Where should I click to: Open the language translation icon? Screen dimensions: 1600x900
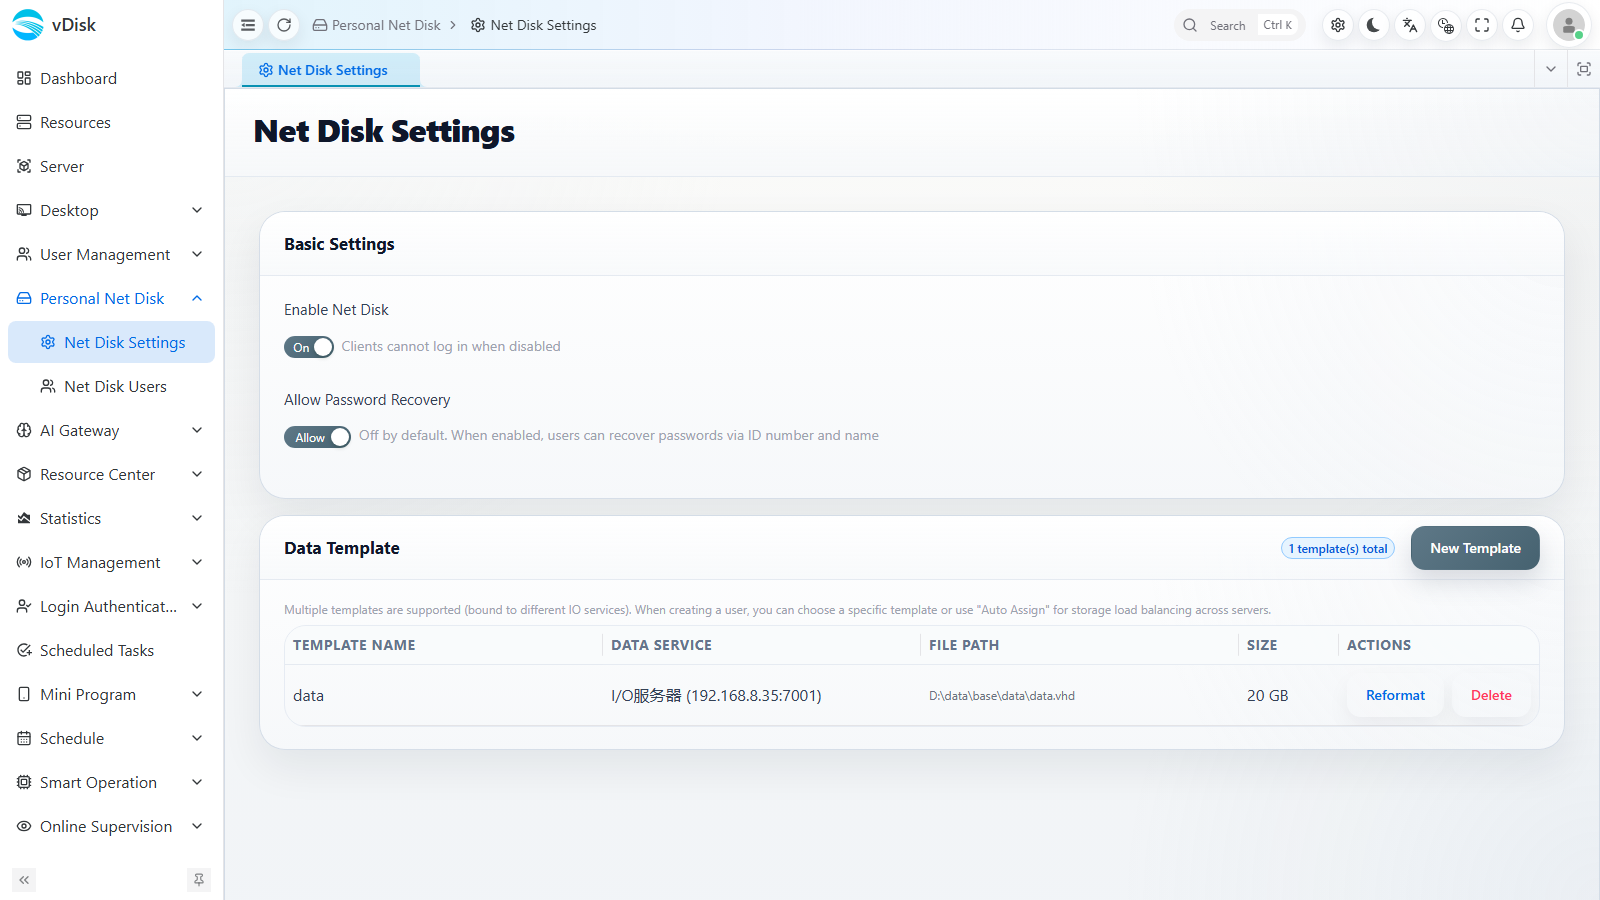point(1410,25)
